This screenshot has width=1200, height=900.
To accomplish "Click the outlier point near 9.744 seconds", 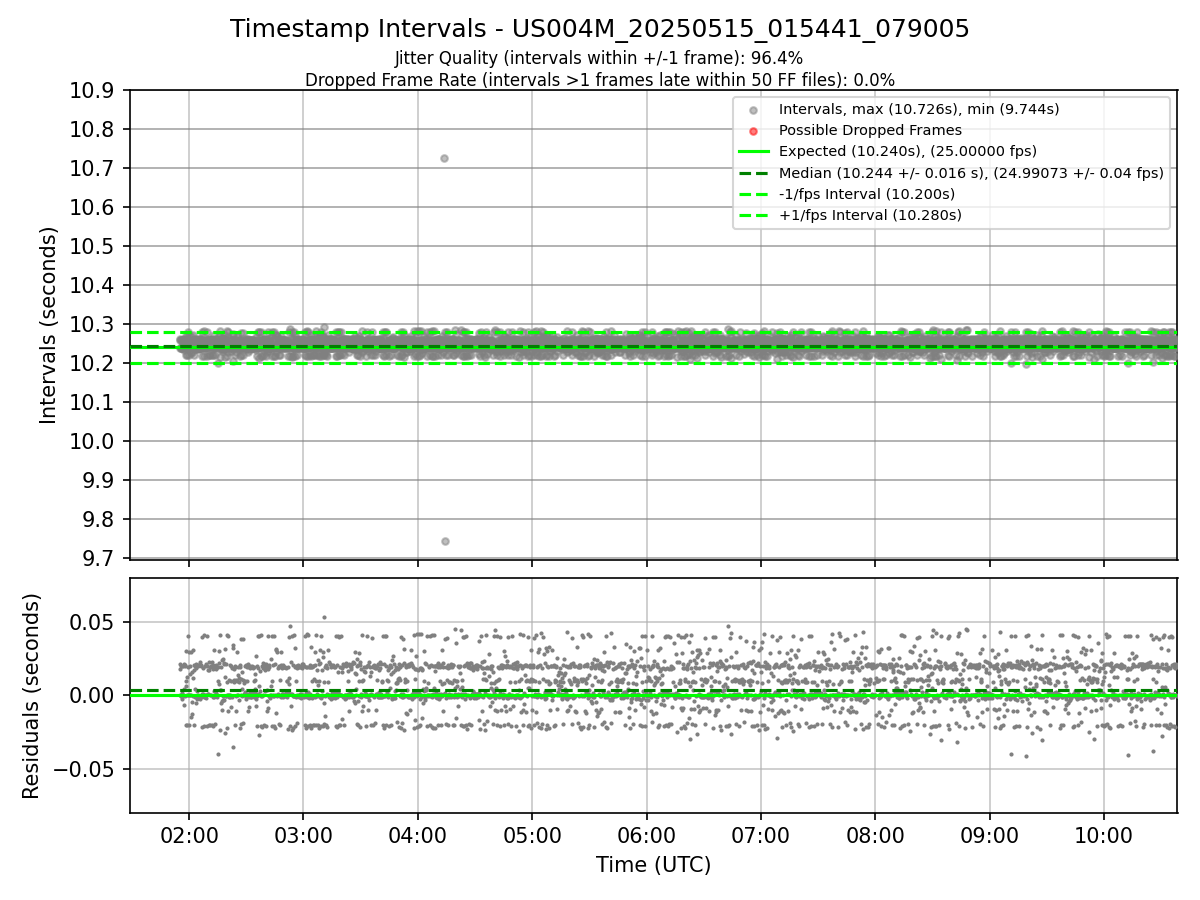I will [445, 541].
